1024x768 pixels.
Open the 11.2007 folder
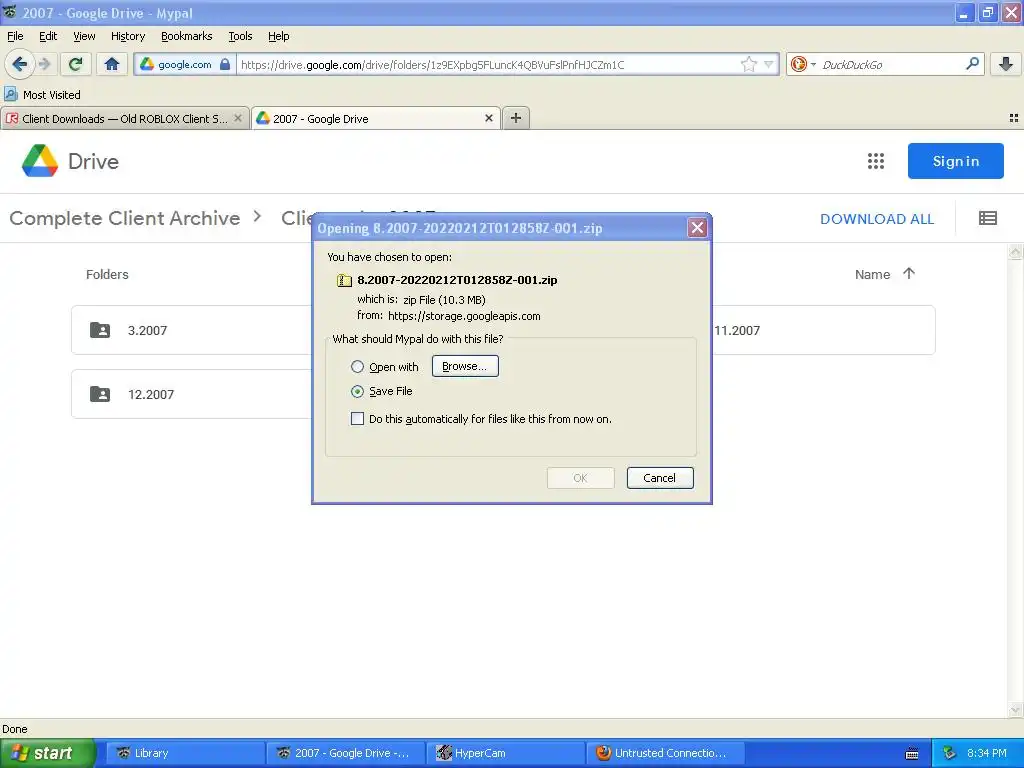pos(823,330)
